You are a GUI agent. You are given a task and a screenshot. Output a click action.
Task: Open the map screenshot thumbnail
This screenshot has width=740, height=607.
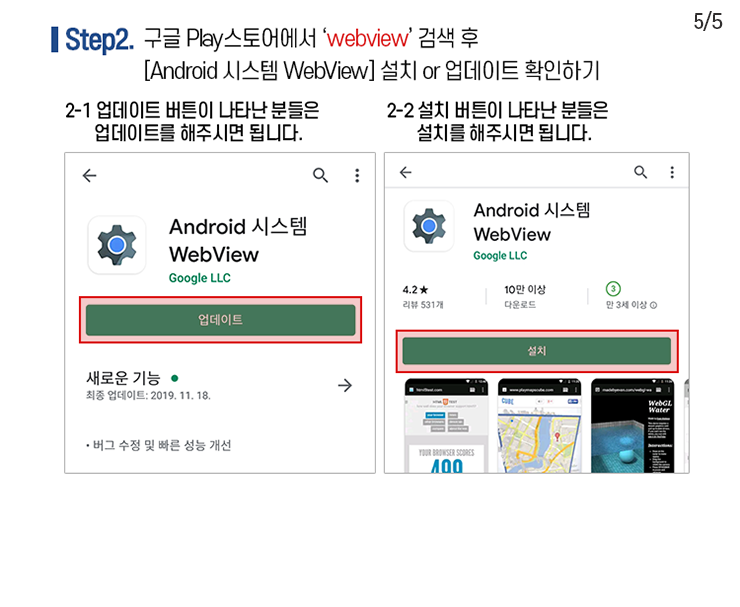click(539, 425)
